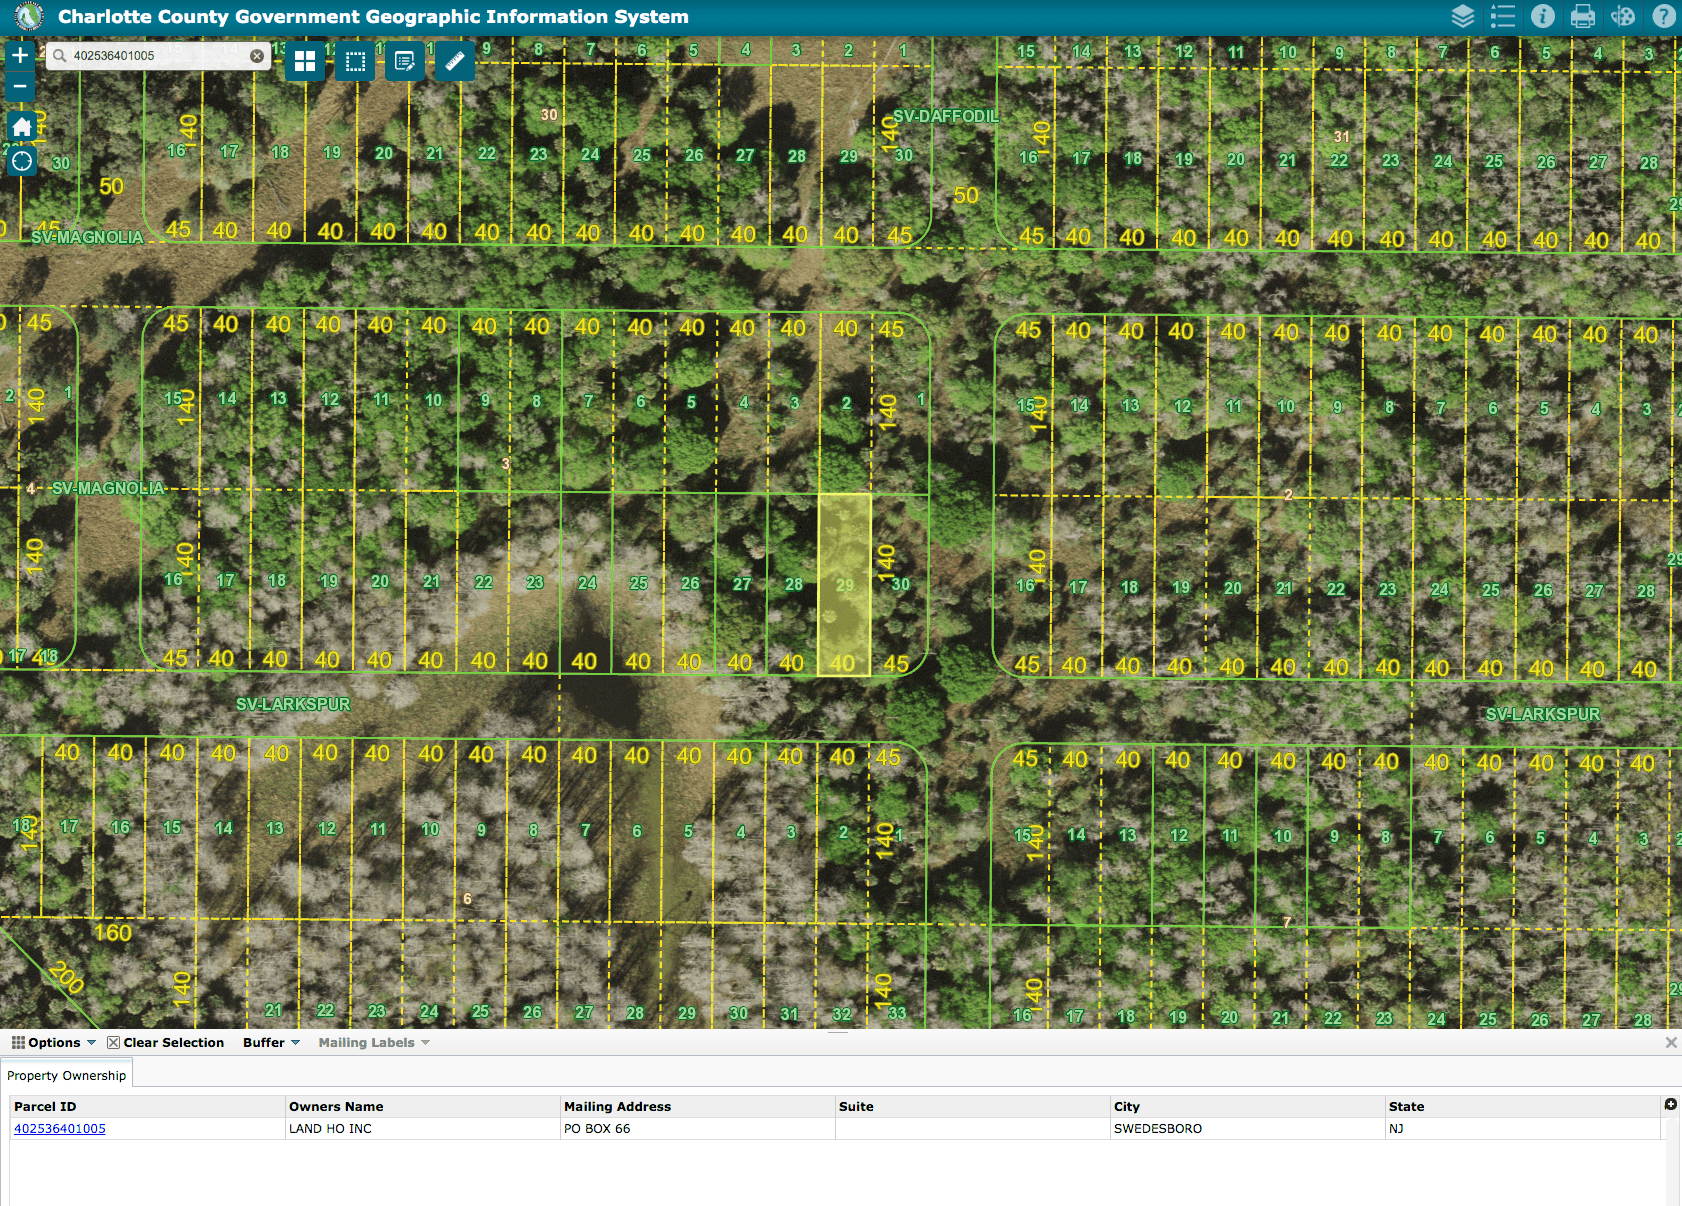Select the NJ state cell
The height and width of the screenshot is (1206, 1682).
click(1523, 1128)
